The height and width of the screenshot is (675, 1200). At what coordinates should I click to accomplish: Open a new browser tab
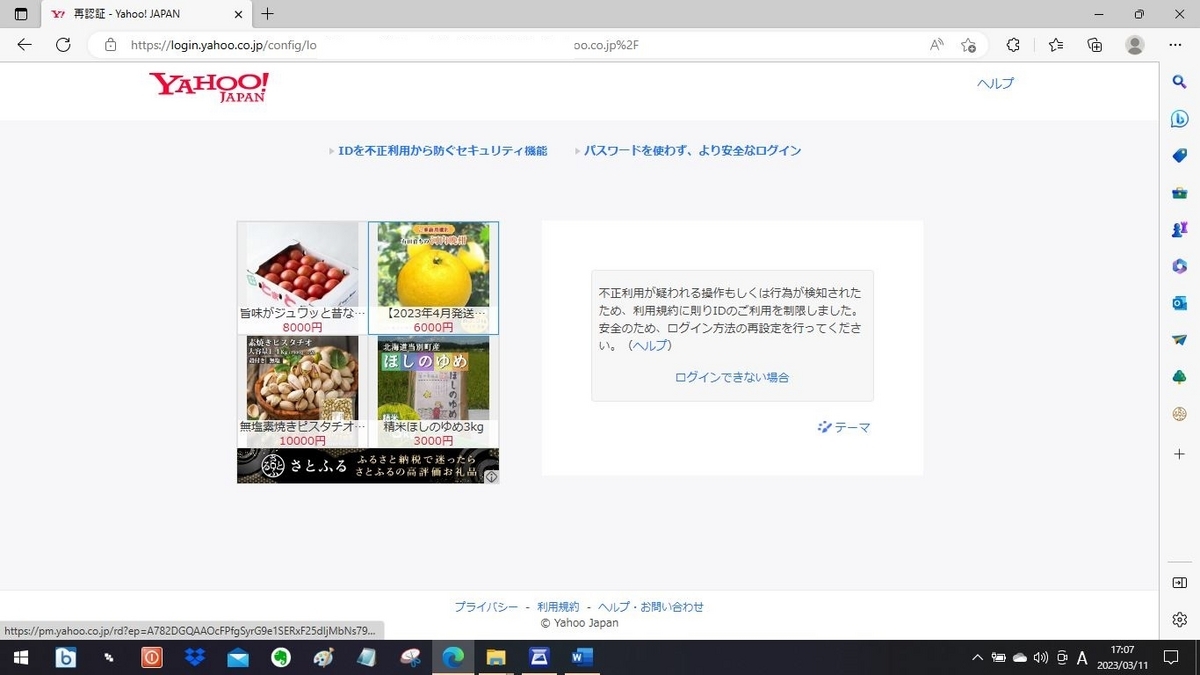point(267,14)
